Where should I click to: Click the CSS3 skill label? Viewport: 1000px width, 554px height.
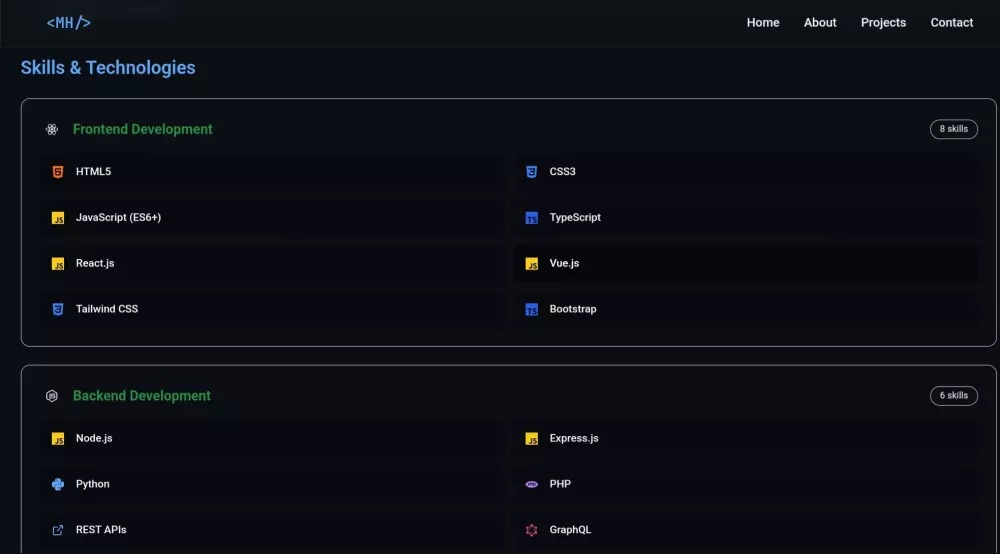click(x=562, y=171)
